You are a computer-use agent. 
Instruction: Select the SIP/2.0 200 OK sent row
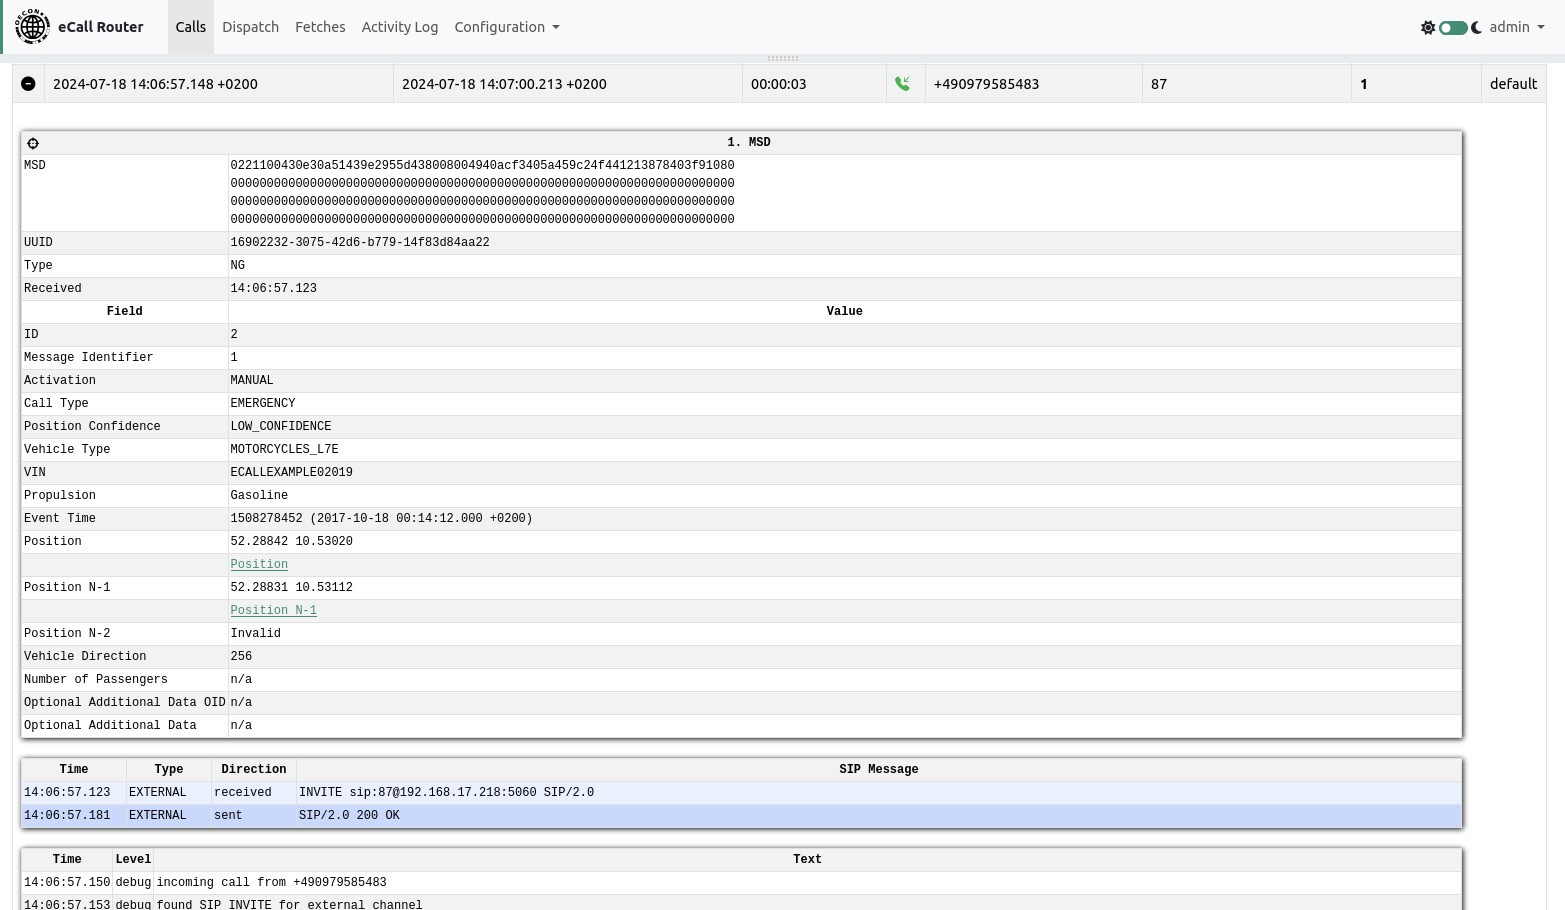coord(348,815)
